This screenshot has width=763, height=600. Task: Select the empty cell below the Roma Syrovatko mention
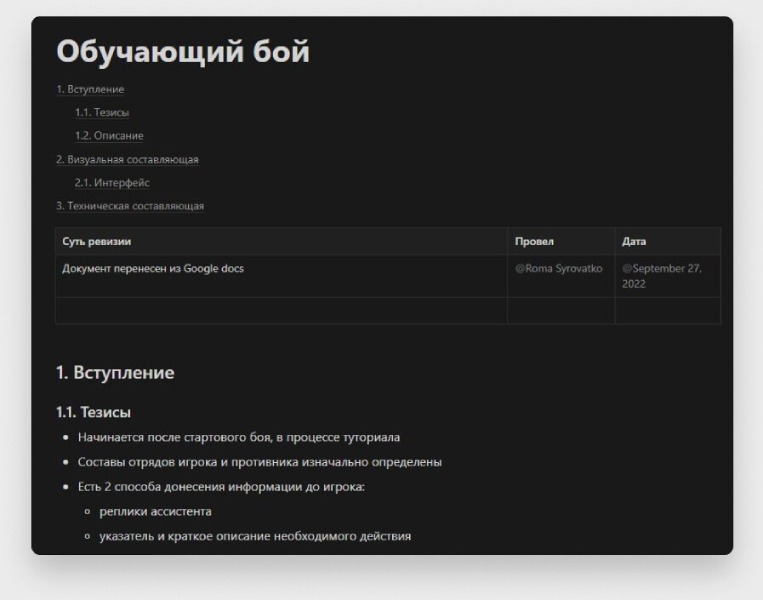click(560, 311)
